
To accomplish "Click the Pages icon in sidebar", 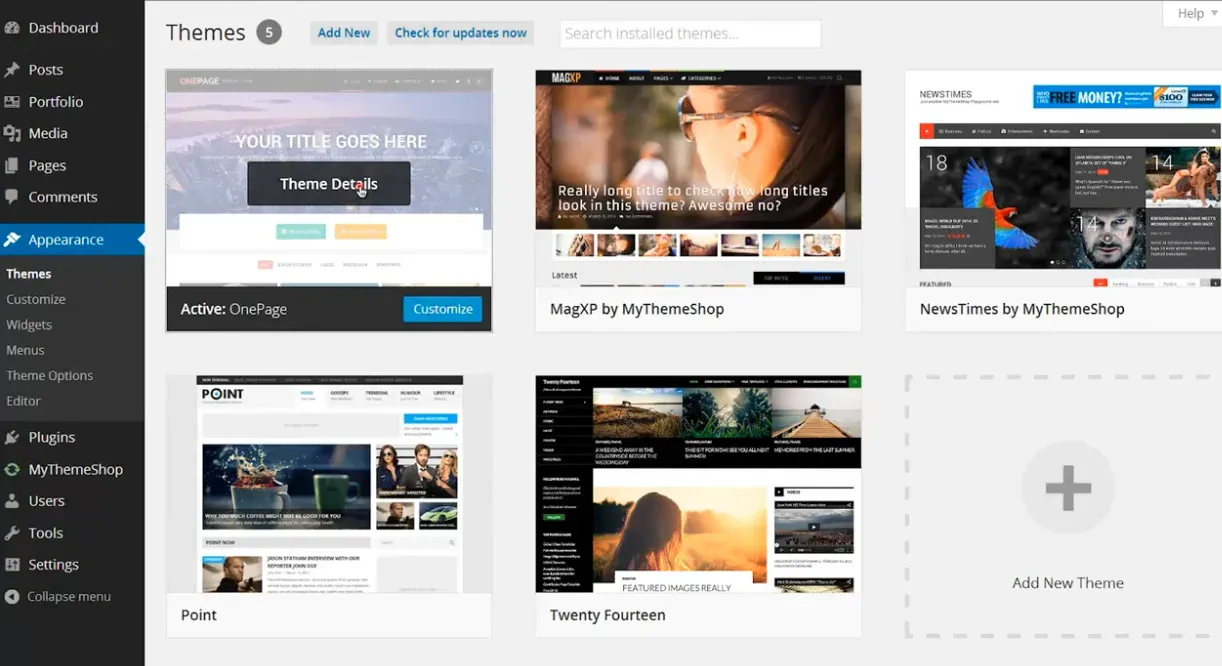I will coord(12,165).
